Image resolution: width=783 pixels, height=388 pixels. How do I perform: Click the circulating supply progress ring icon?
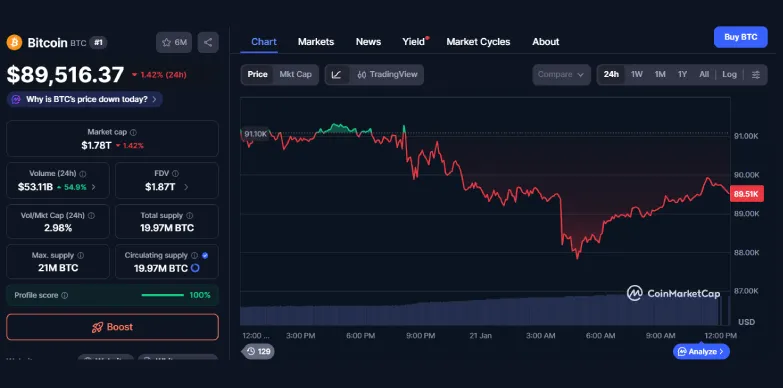[195, 268]
